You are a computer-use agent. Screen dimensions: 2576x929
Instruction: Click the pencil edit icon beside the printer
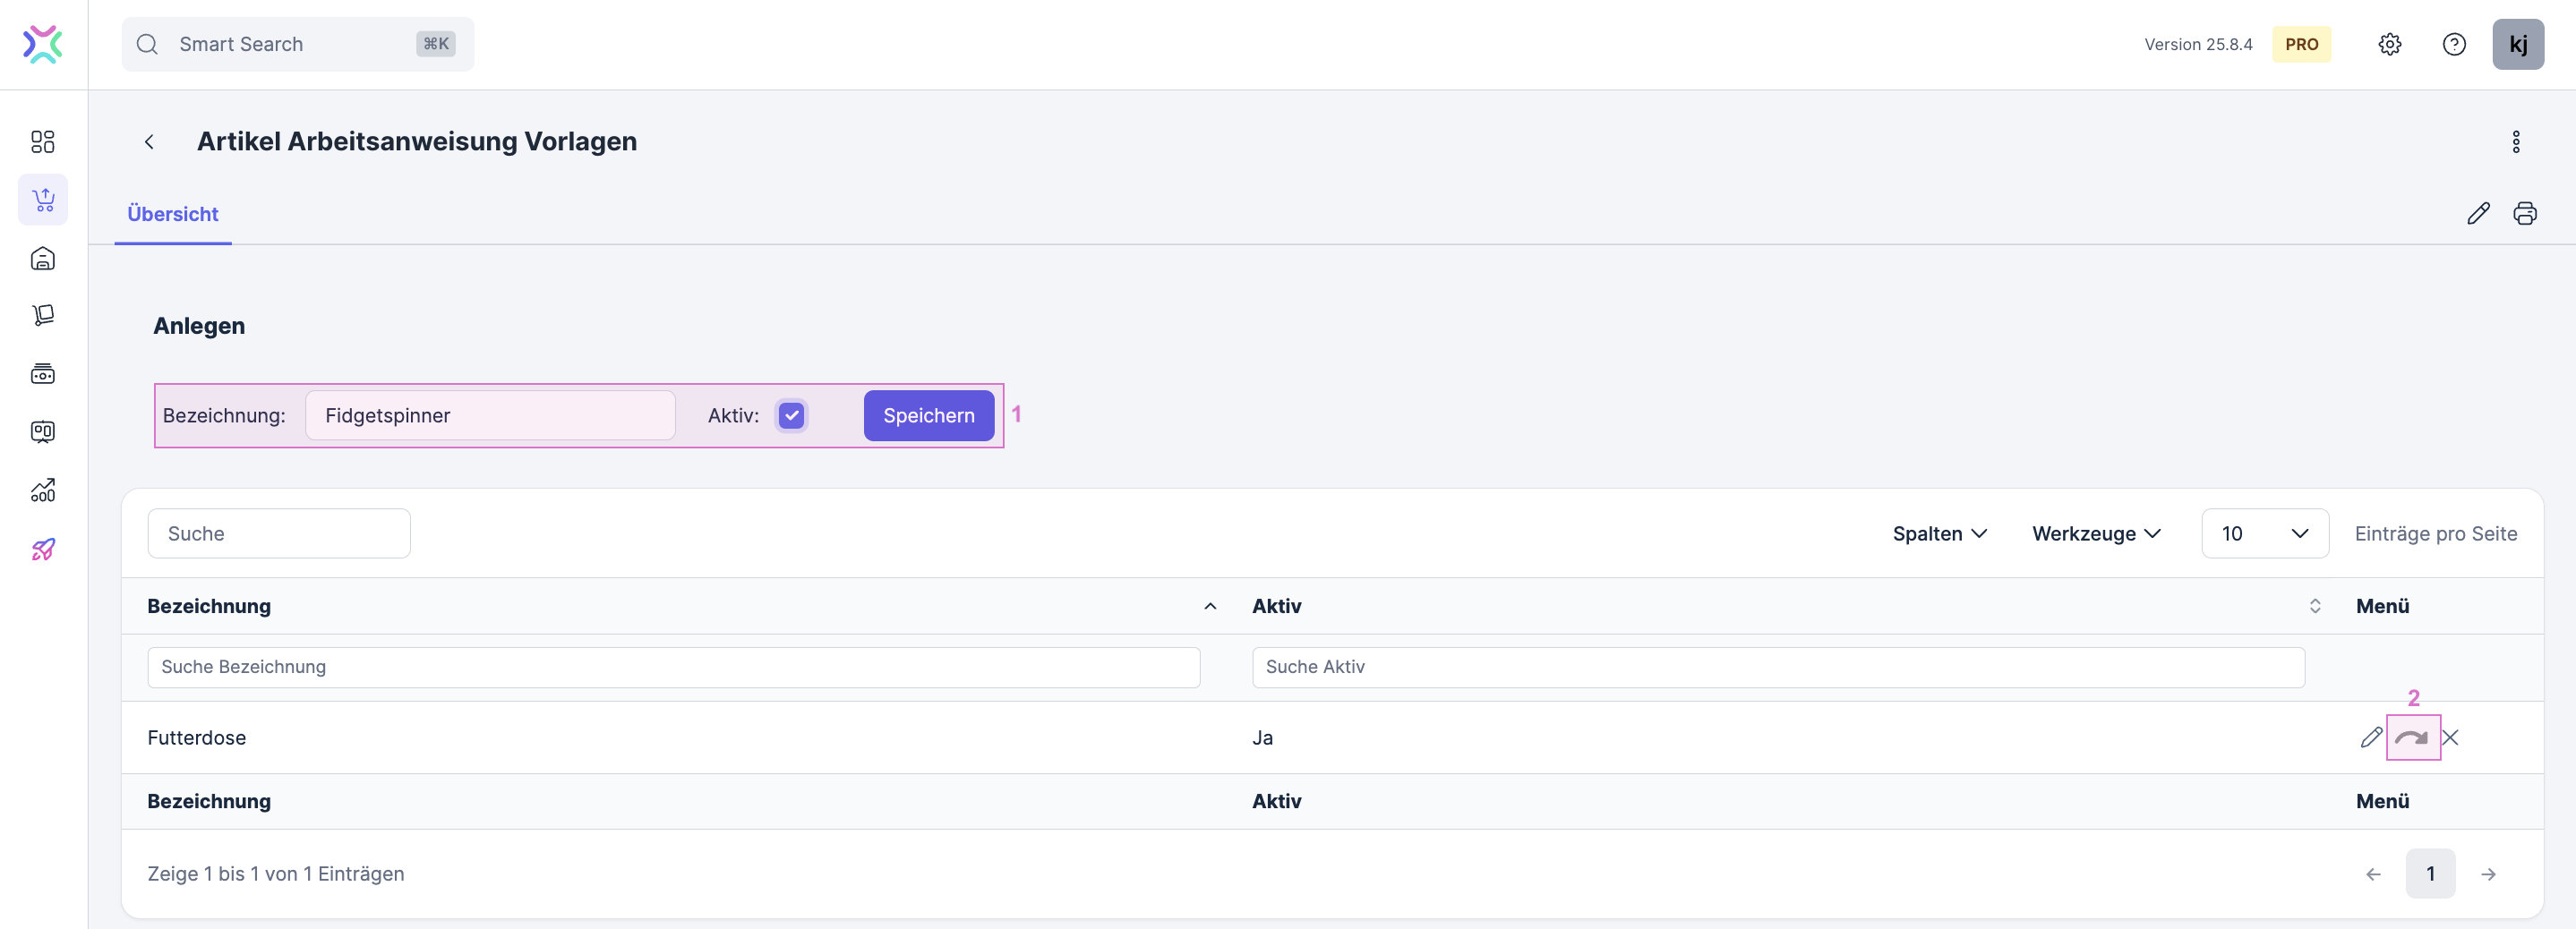pos(2477,213)
